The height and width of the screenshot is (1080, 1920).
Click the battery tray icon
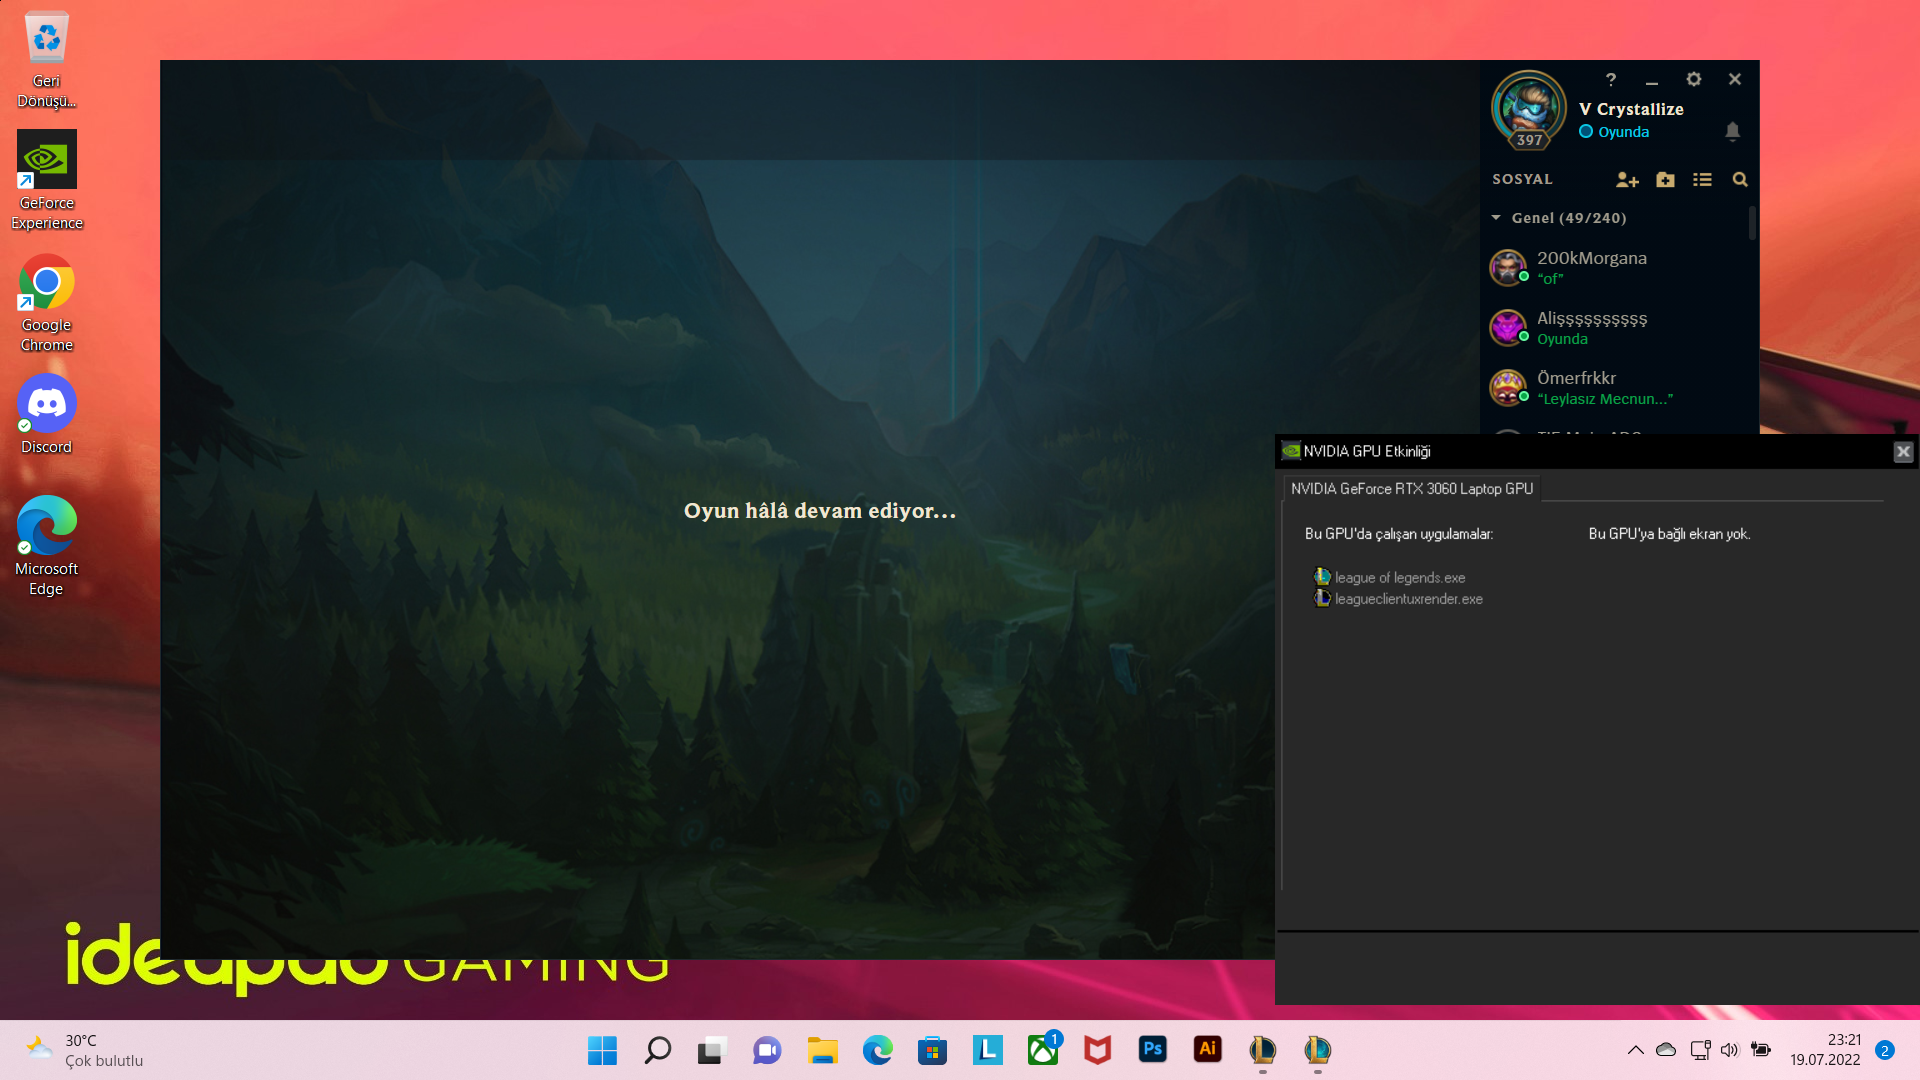(x=1761, y=1050)
